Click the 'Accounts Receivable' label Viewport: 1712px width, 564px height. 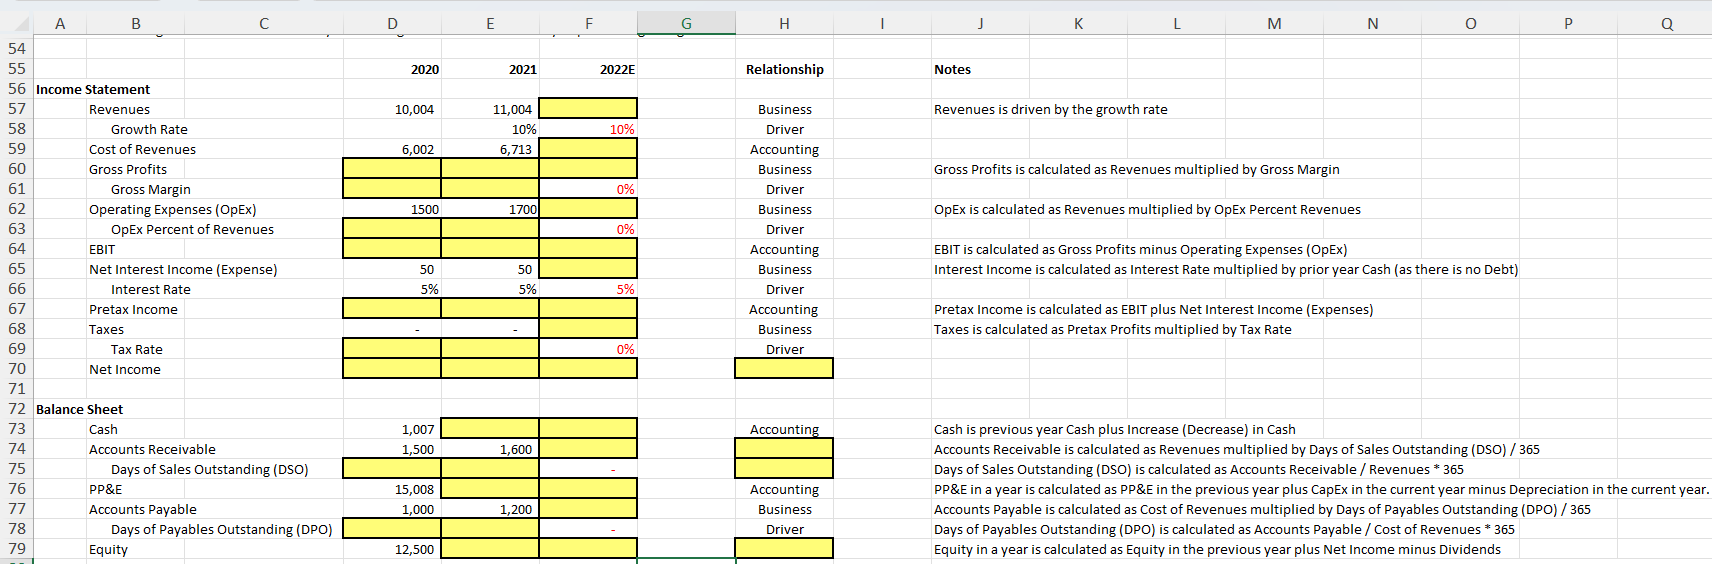152,449
